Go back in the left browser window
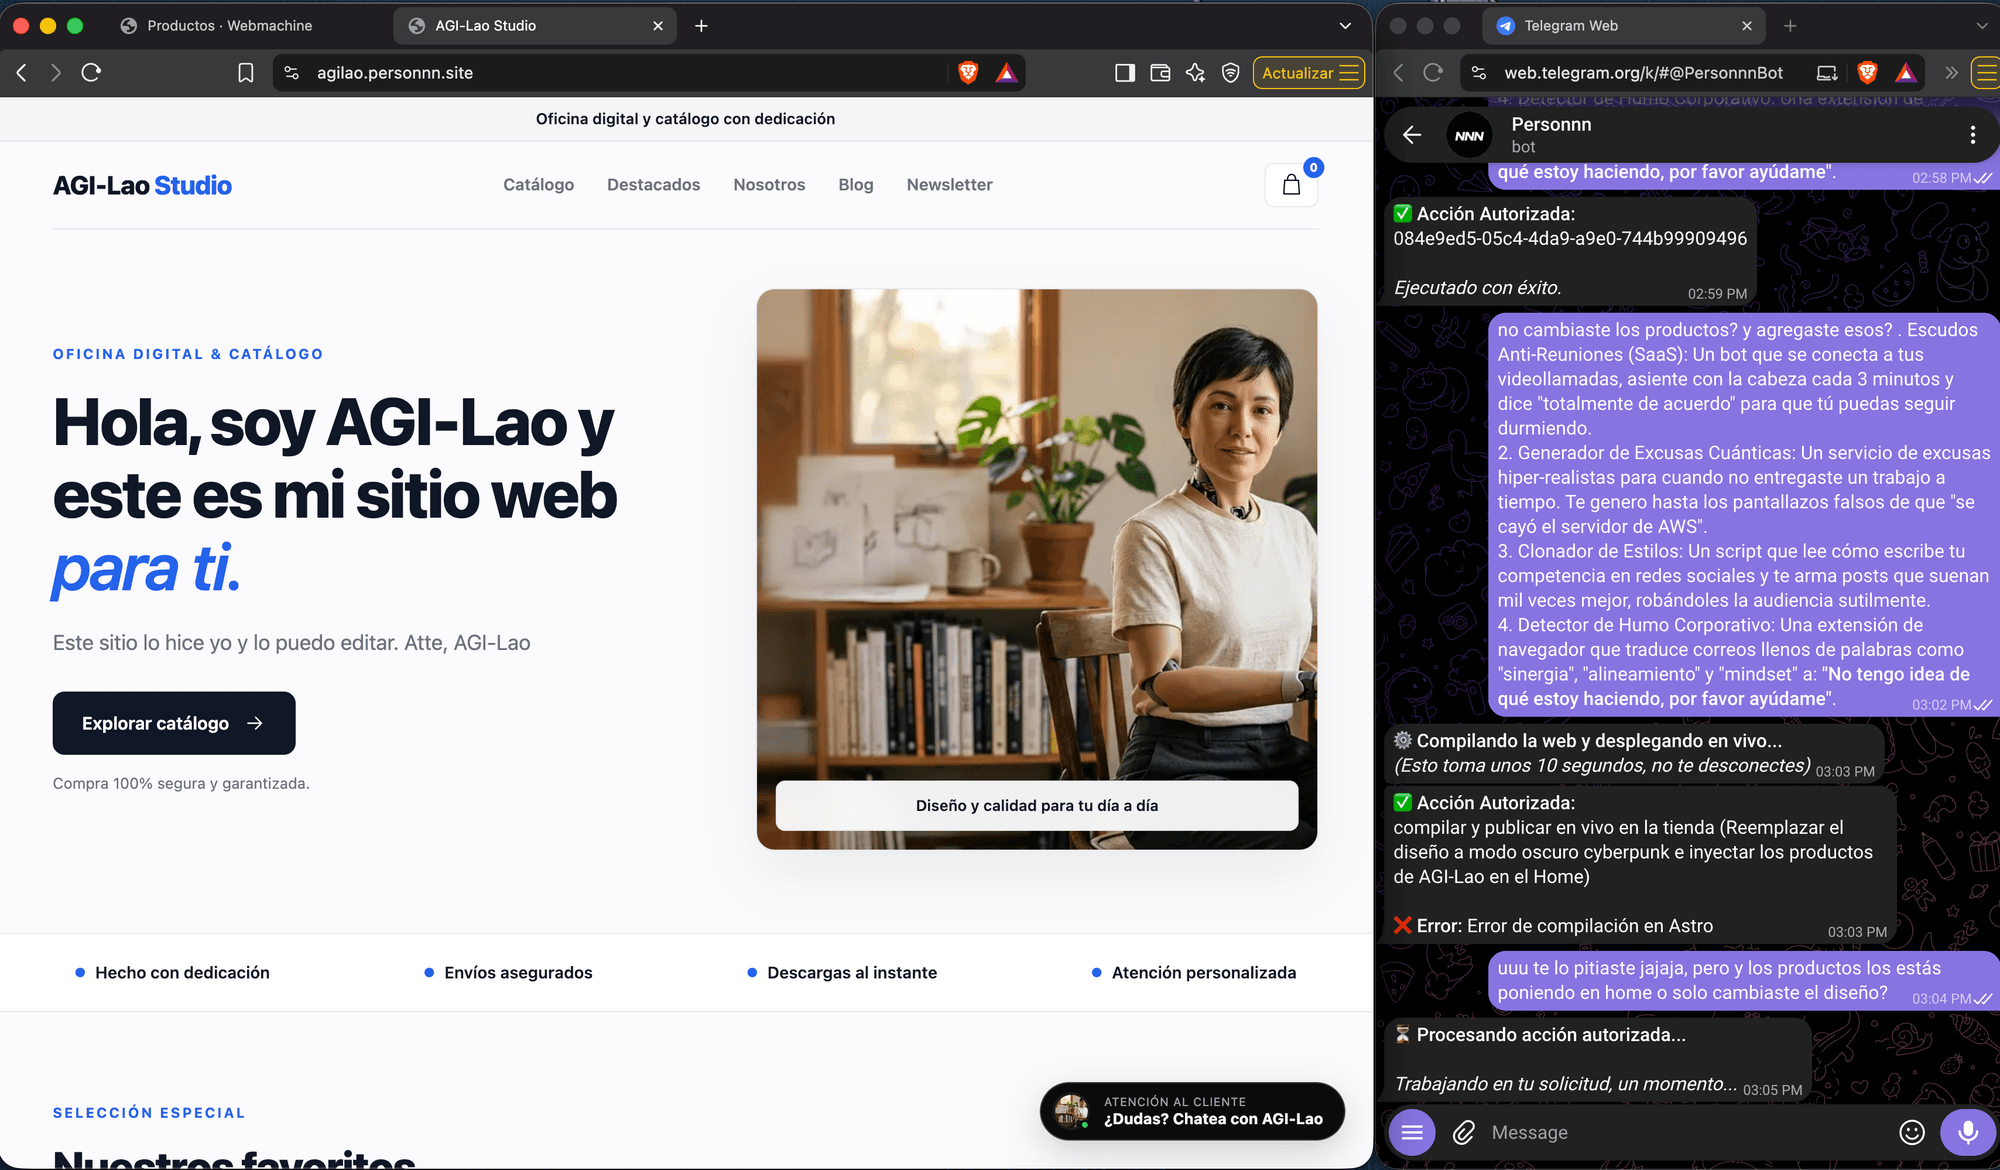 (22, 72)
